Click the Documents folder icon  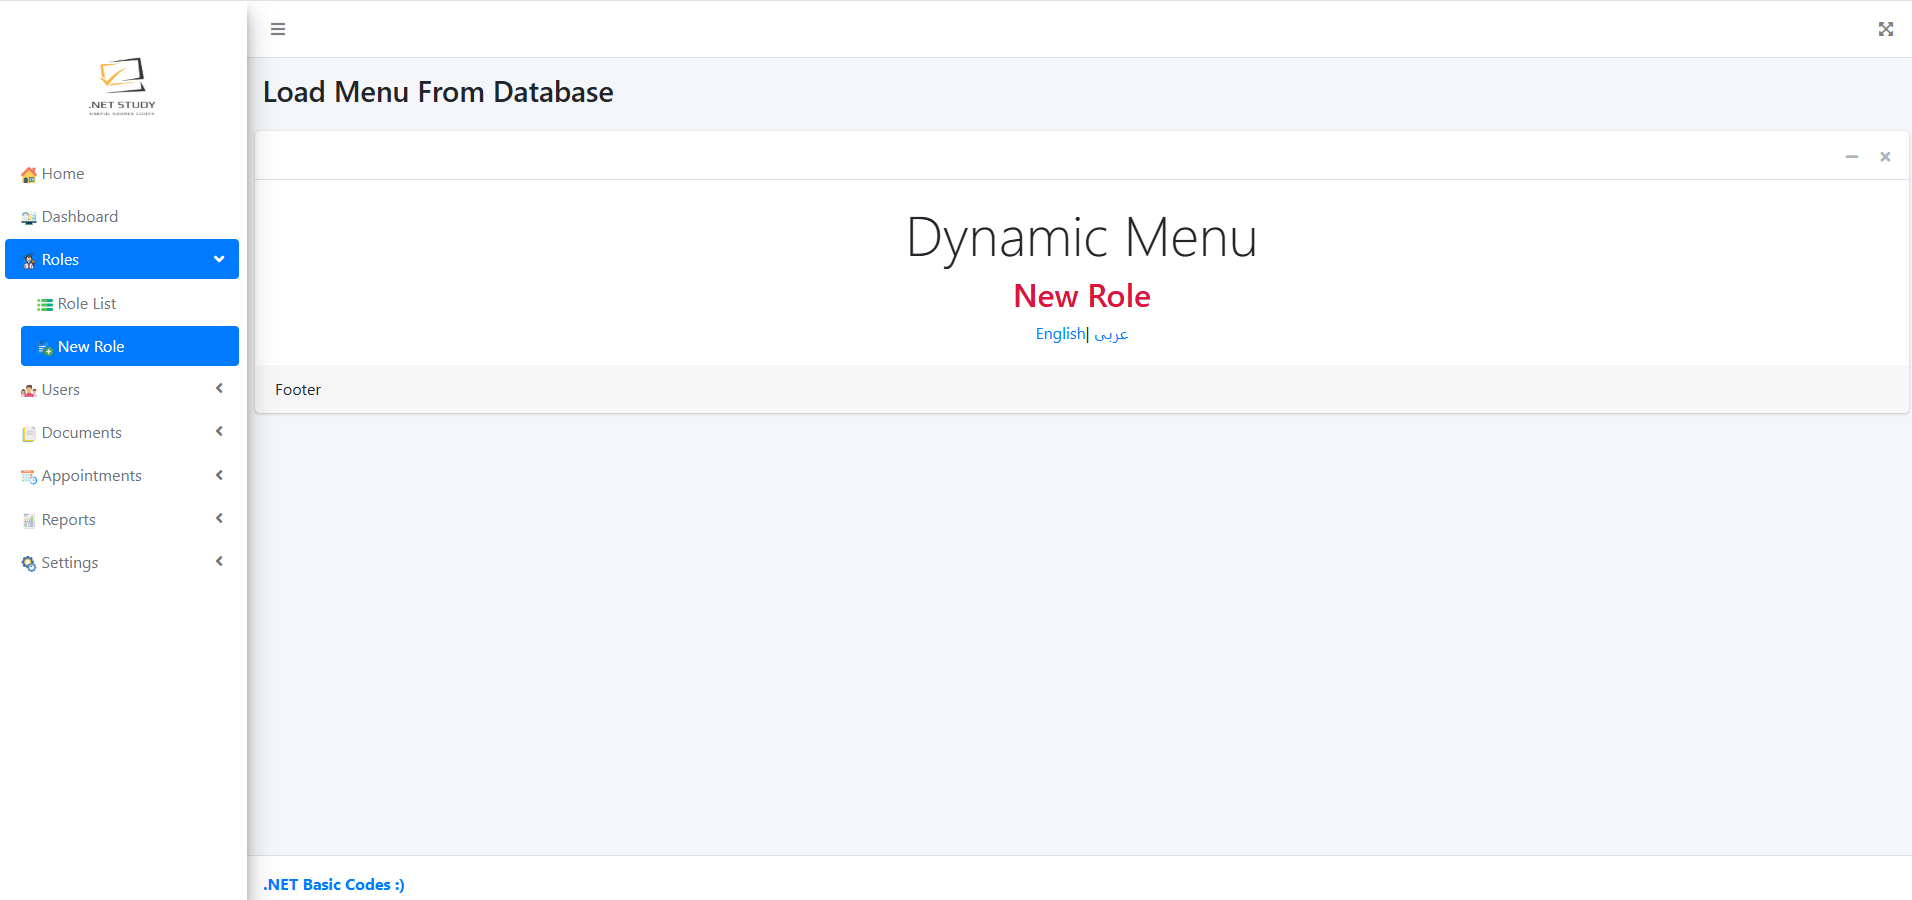pos(29,434)
